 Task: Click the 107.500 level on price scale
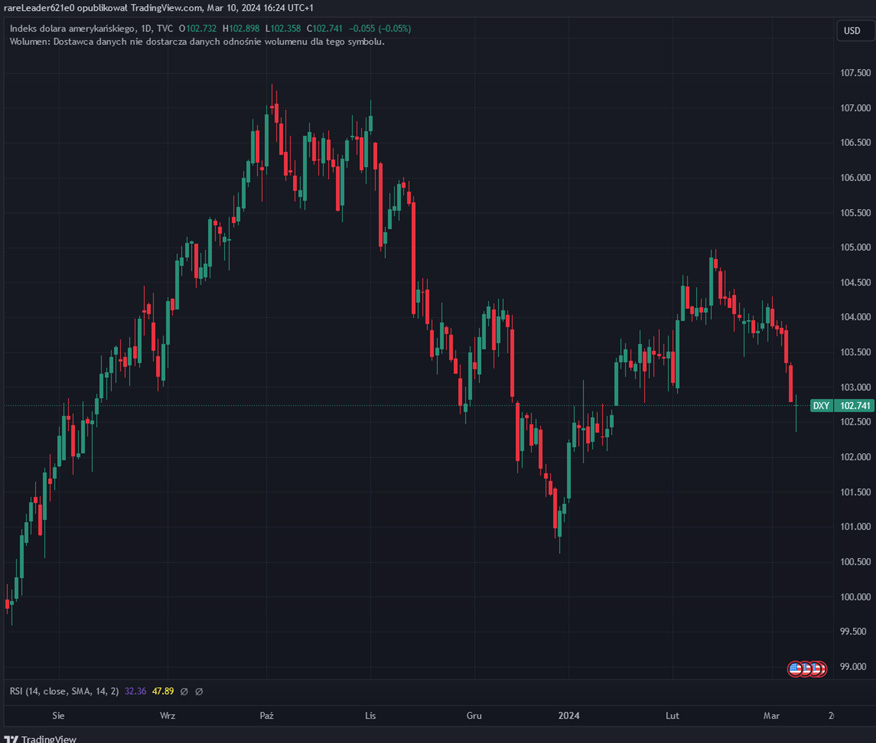pyautogui.click(x=853, y=73)
